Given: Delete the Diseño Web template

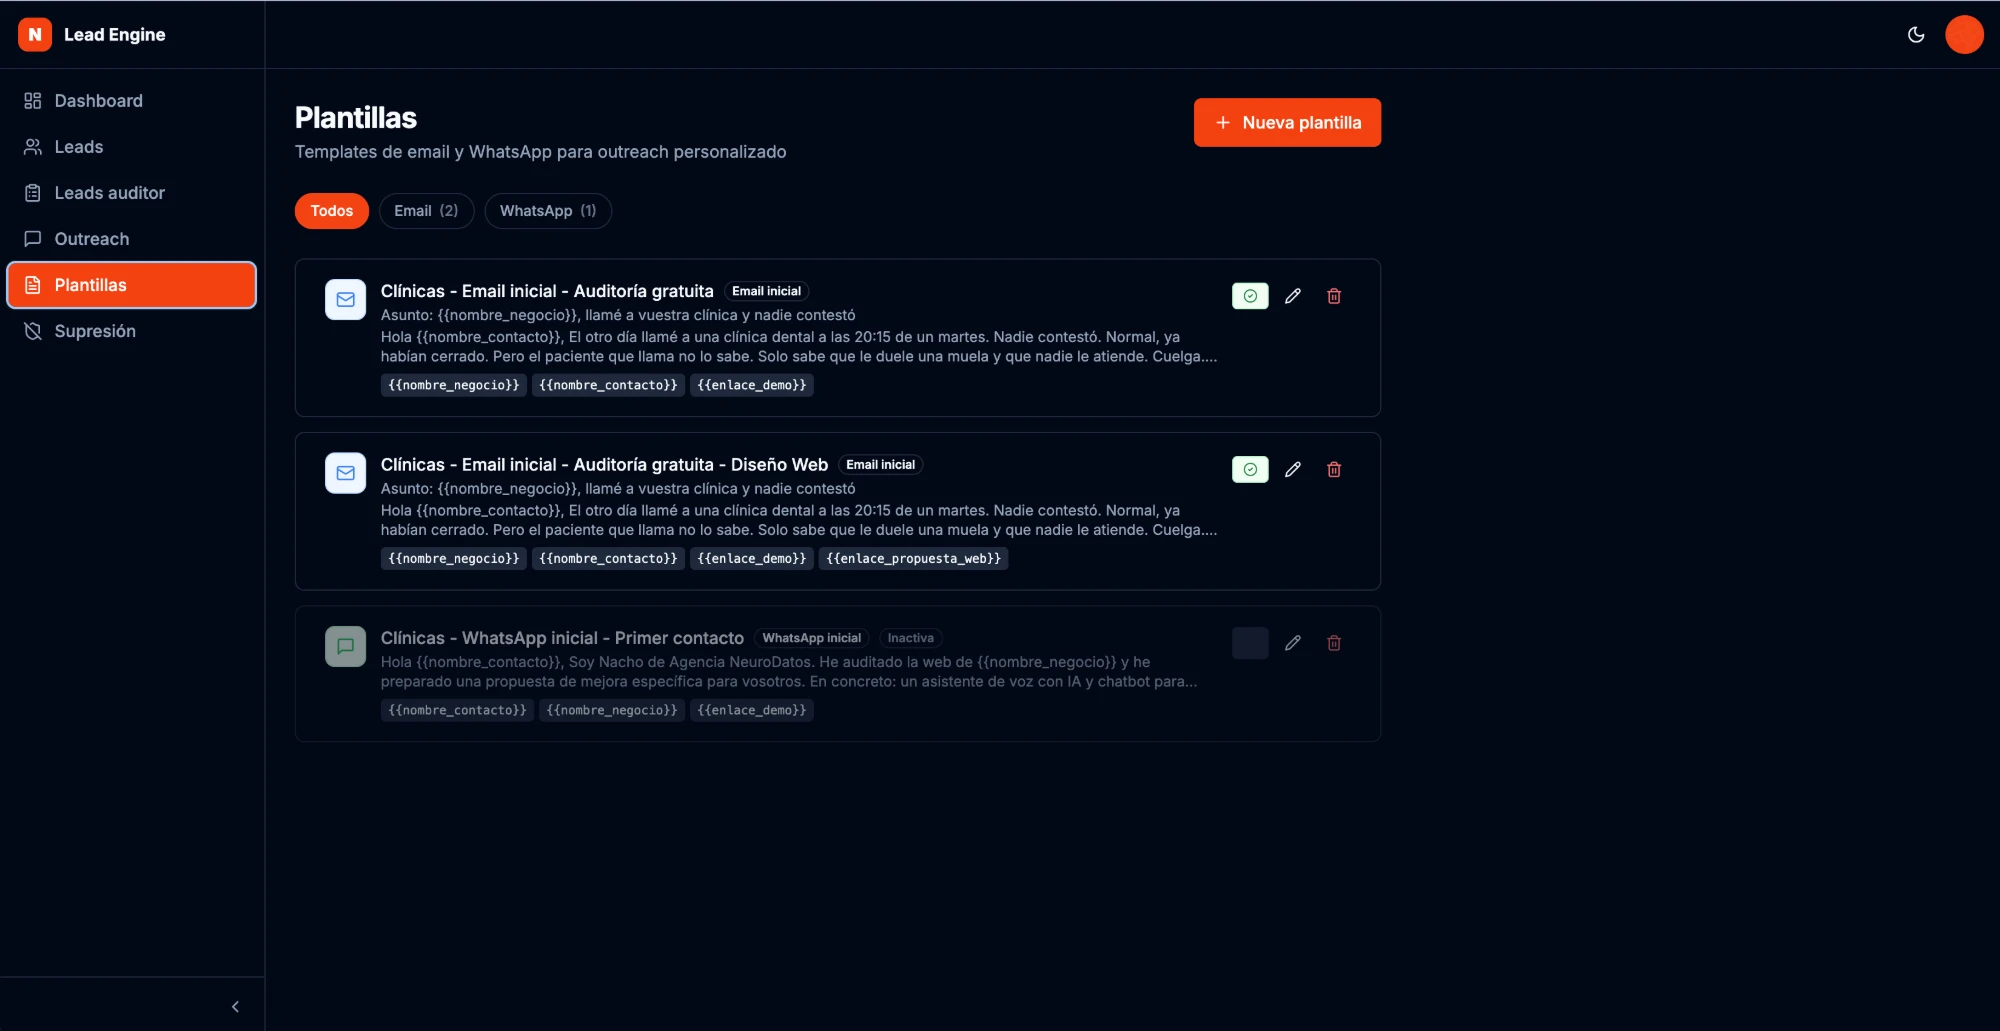Looking at the screenshot, I should pyautogui.click(x=1334, y=469).
